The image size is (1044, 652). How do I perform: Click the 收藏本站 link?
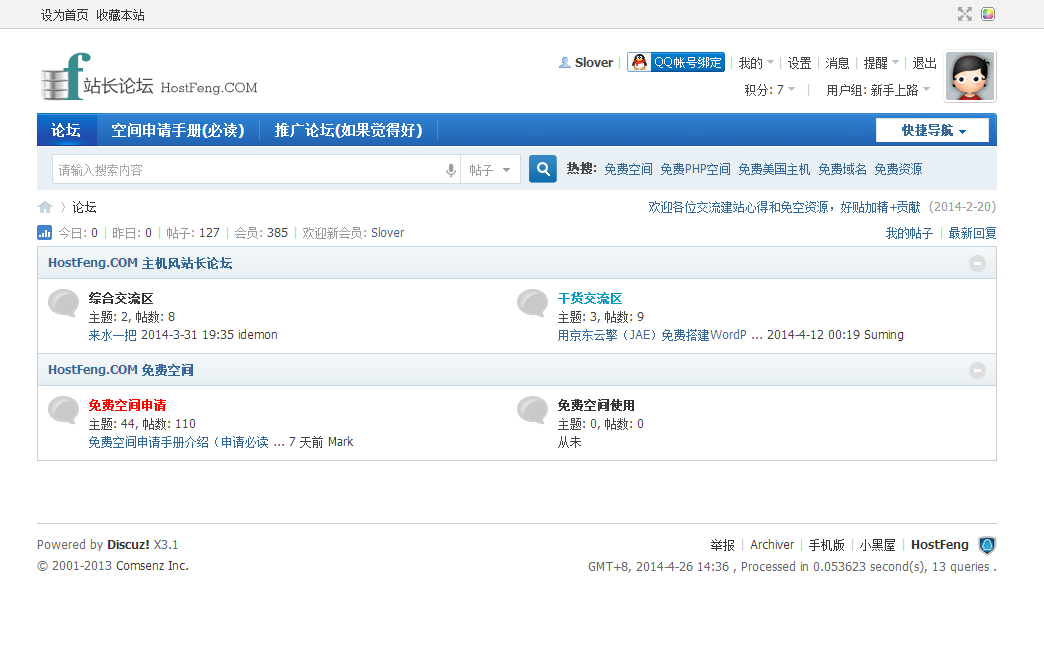tap(120, 15)
